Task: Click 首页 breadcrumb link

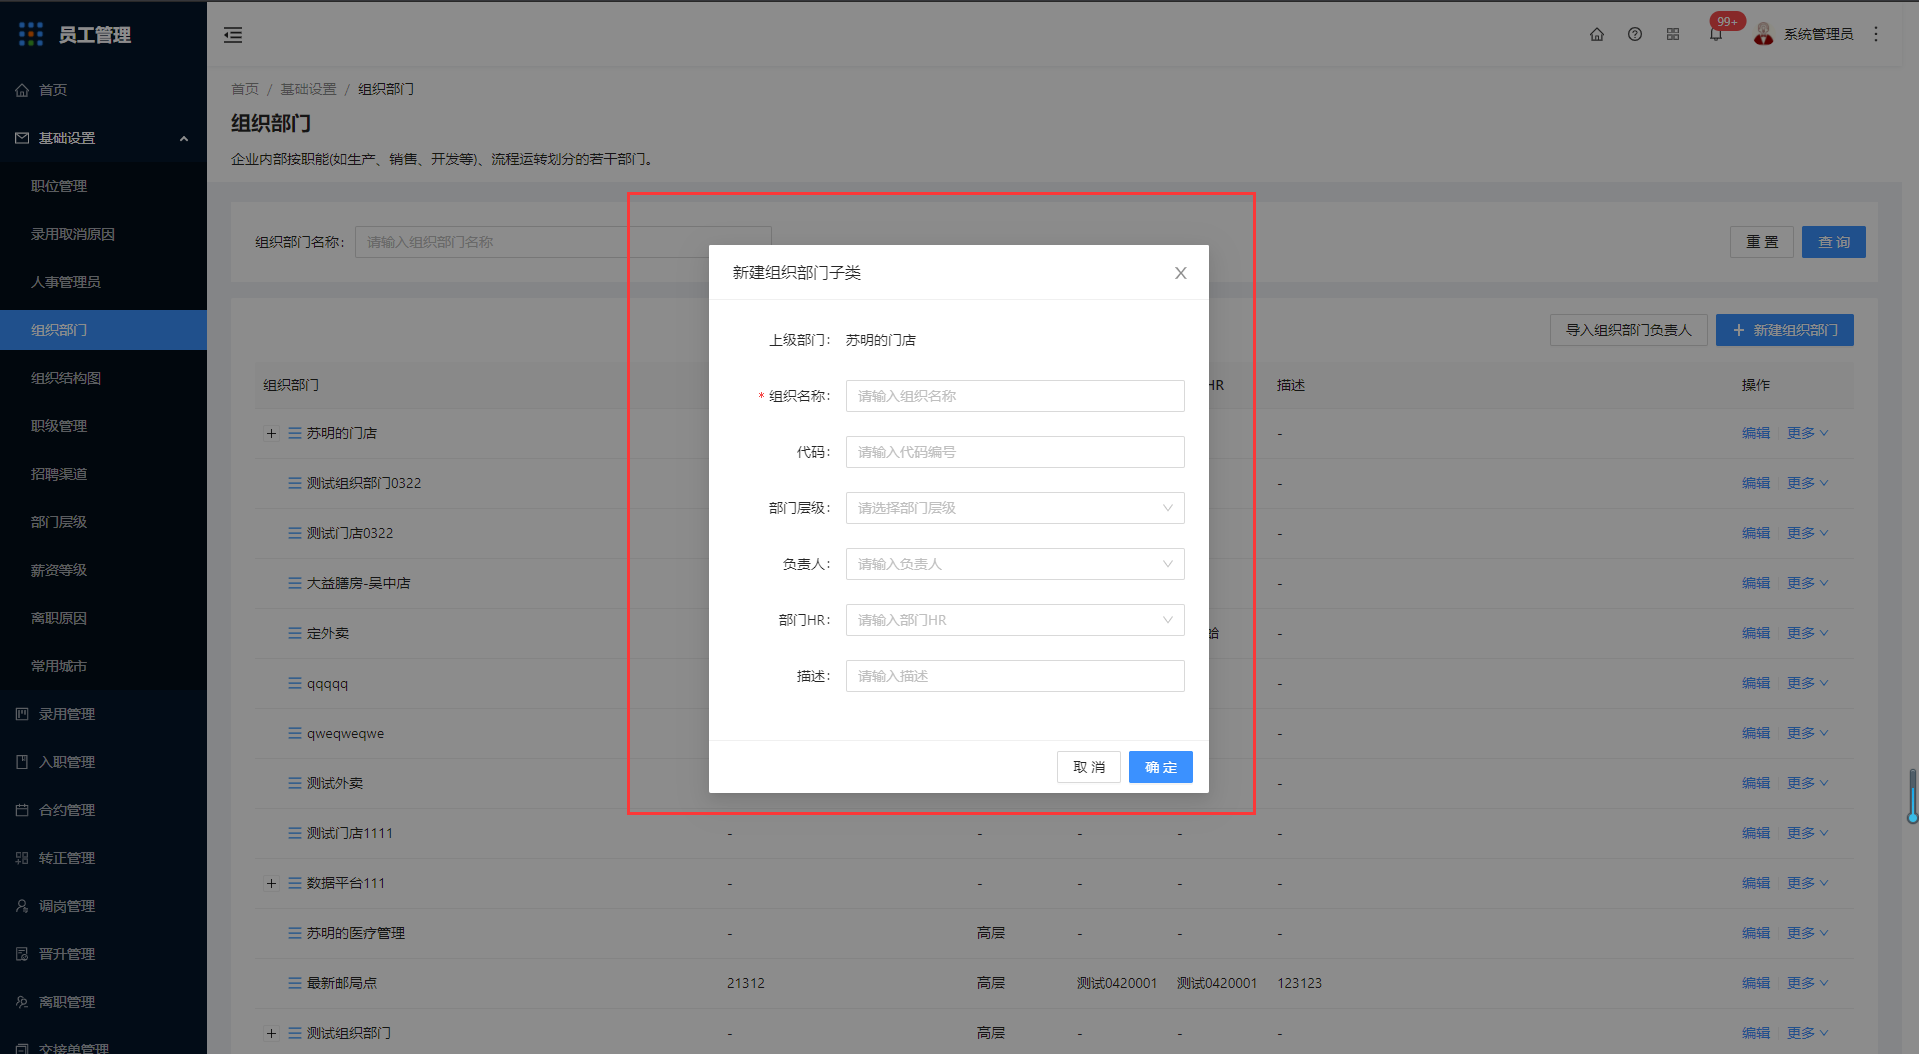Action: click(245, 89)
